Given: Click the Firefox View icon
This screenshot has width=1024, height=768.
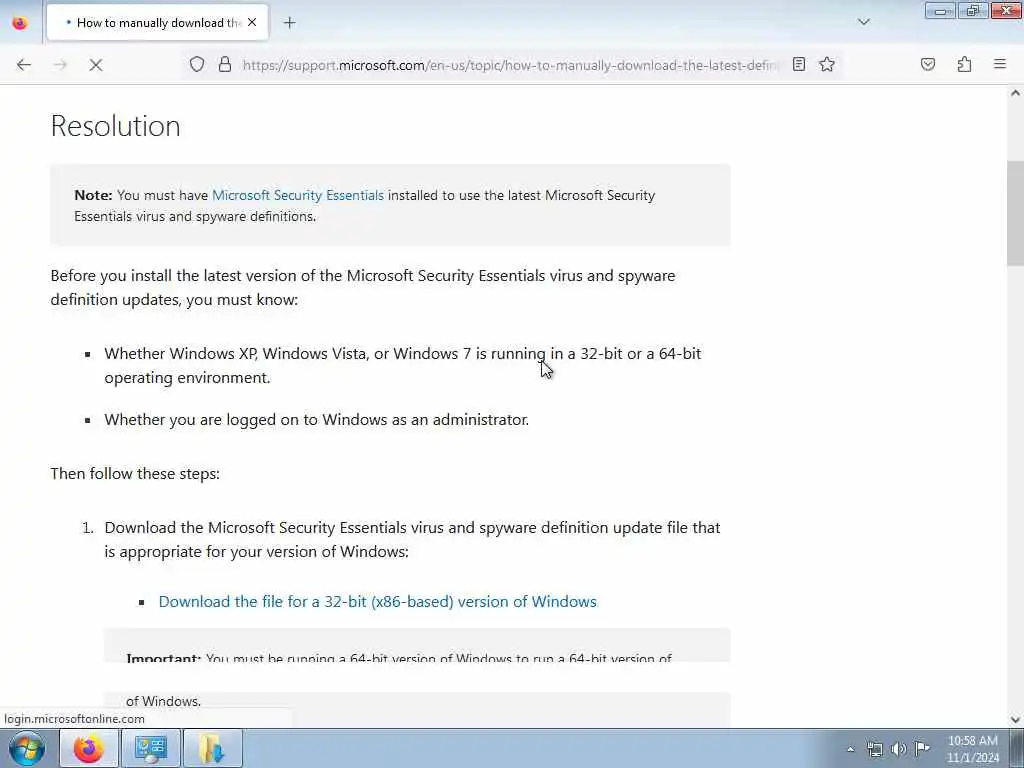Looking at the screenshot, I should (20, 22).
